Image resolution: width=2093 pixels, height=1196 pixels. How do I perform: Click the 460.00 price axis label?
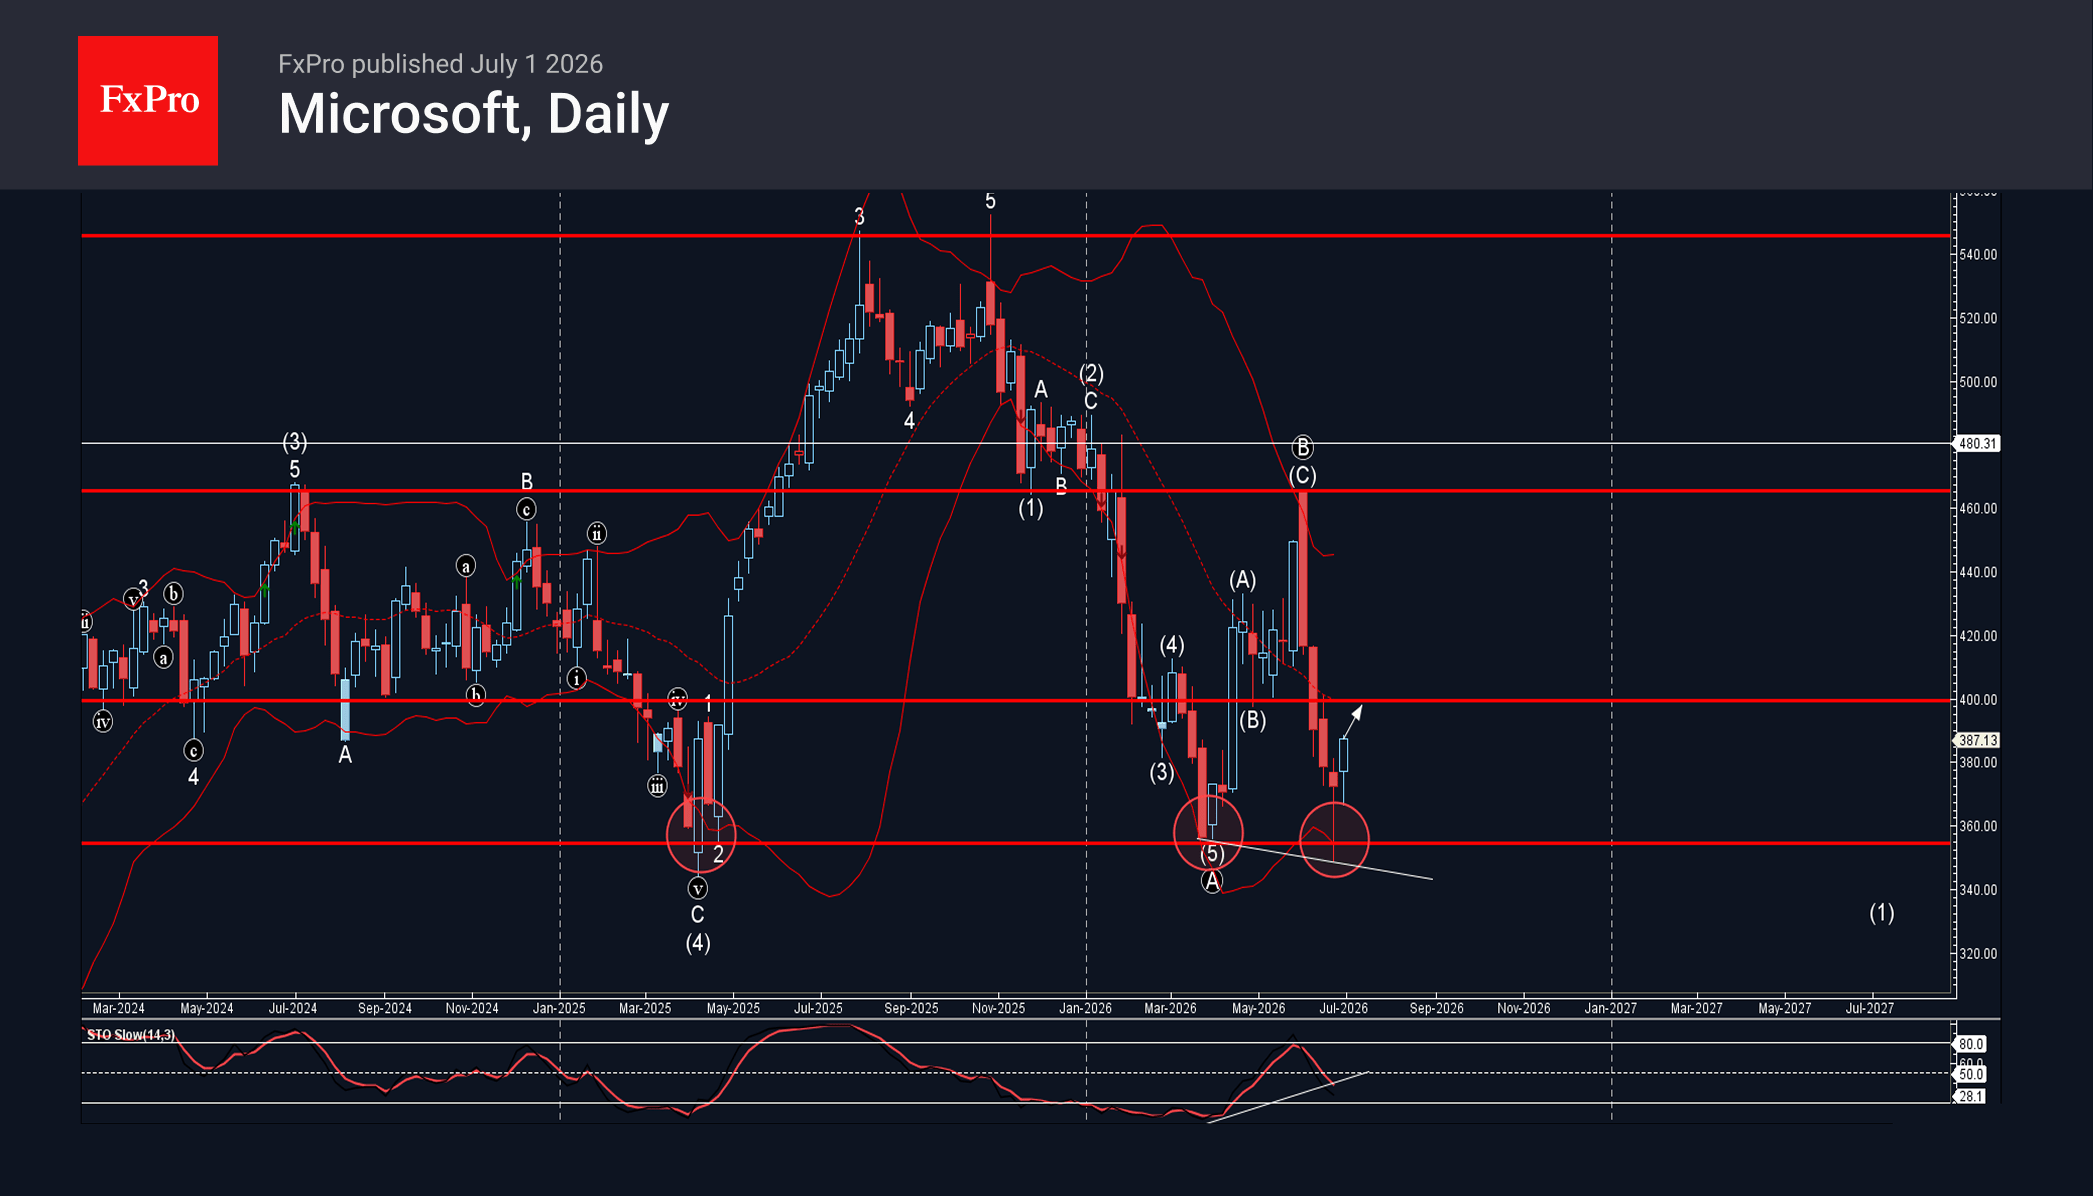1978,508
